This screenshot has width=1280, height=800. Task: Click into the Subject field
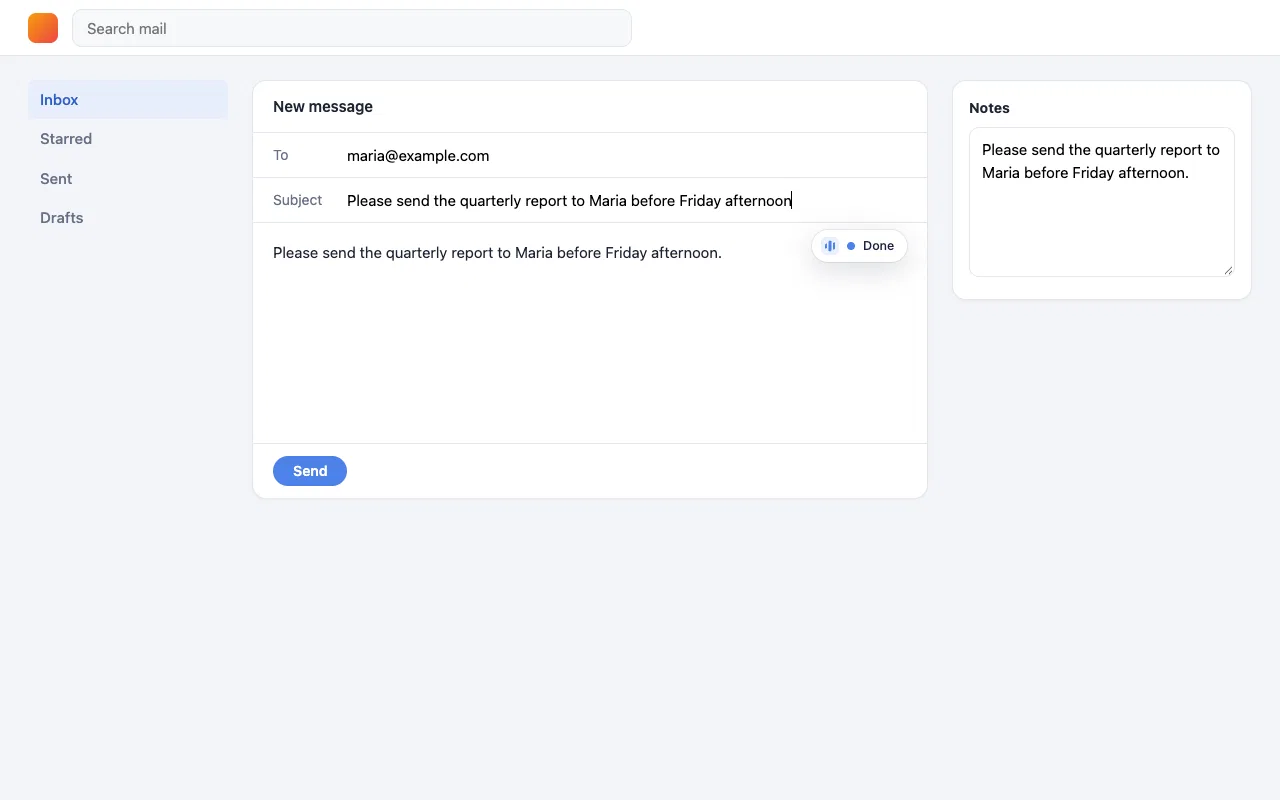[627, 201]
